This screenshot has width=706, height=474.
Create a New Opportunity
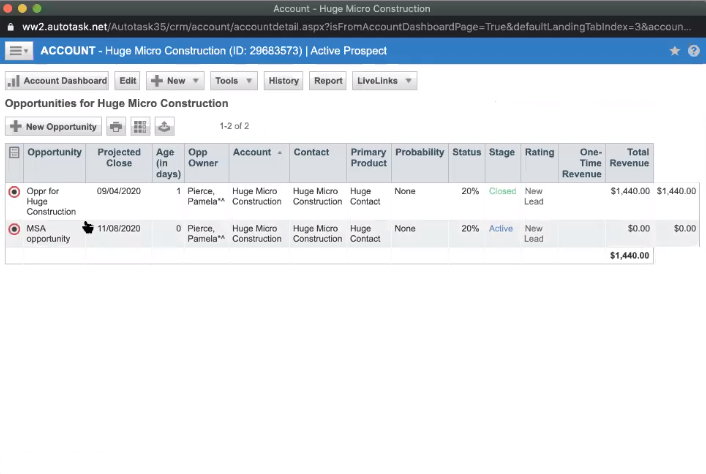tap(54, 126)
